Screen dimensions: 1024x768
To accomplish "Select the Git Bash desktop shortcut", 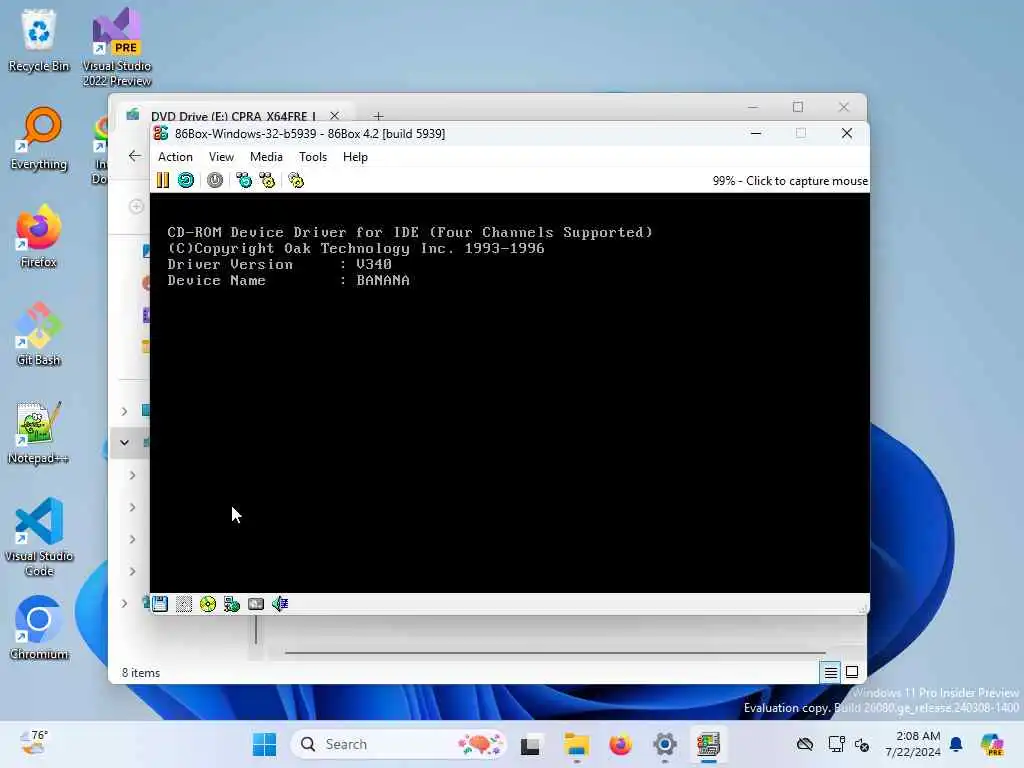I will (39, 334).
